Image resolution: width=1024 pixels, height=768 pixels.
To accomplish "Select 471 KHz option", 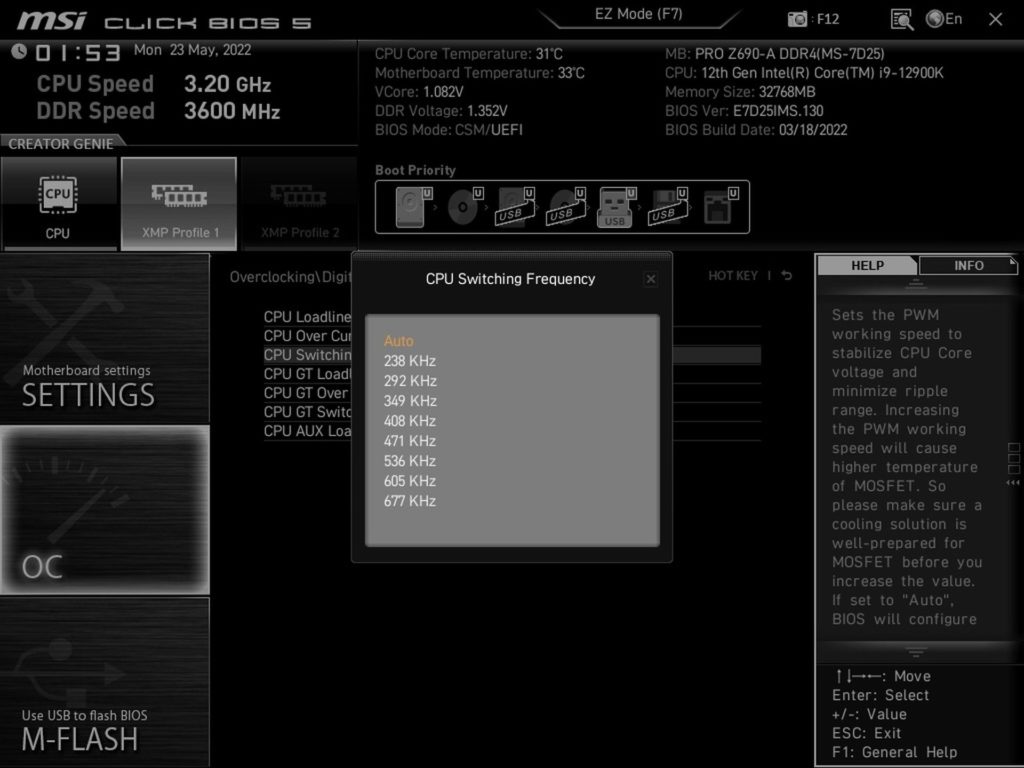I will (409, 441).
